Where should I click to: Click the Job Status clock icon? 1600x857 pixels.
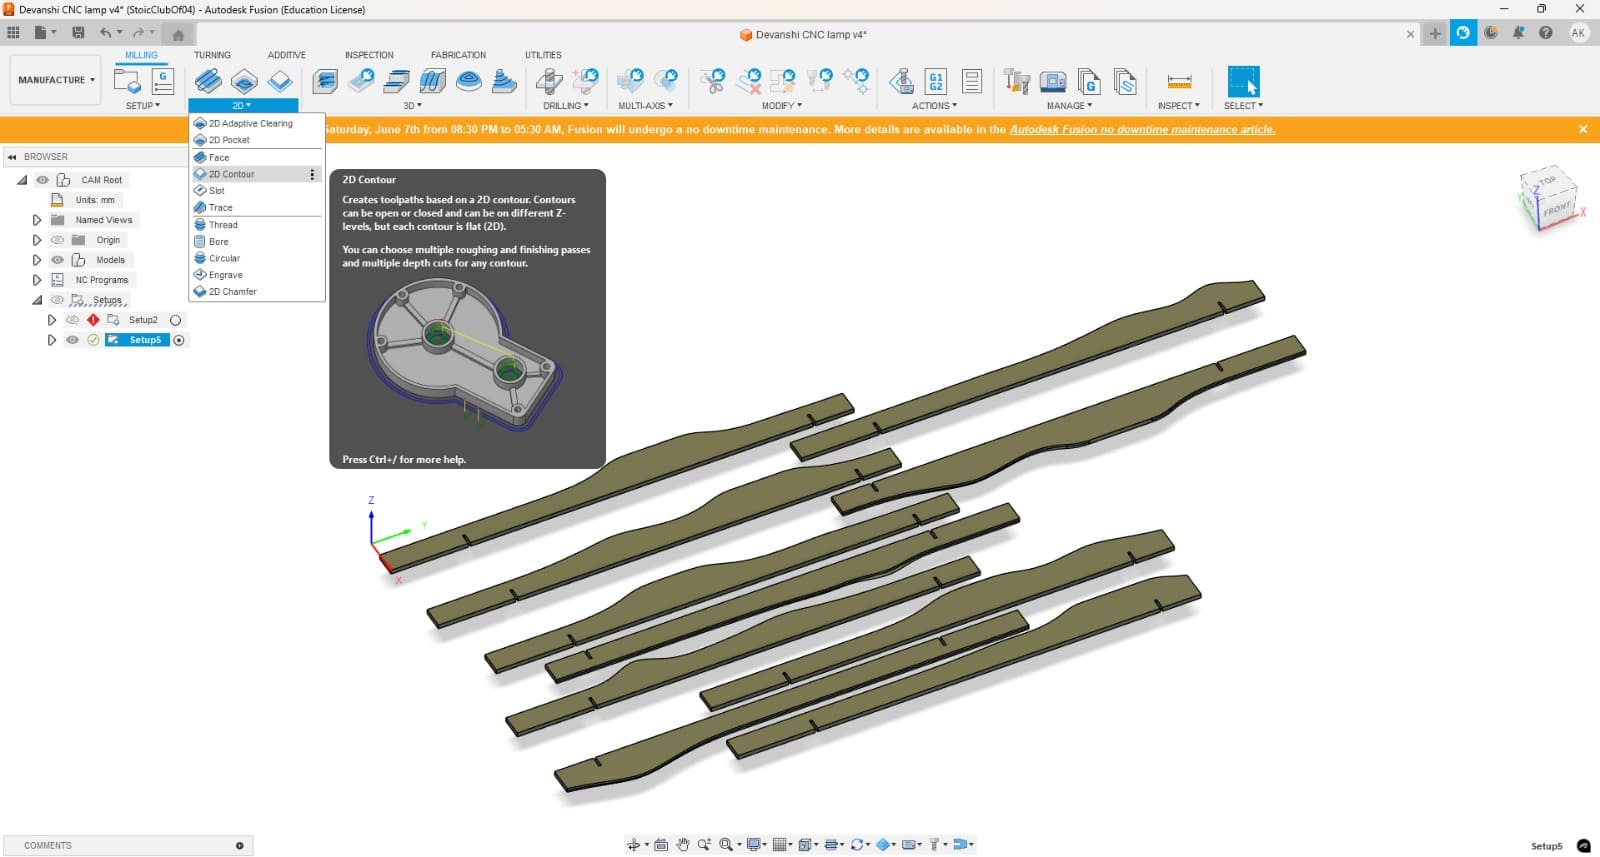(1491, 33)
